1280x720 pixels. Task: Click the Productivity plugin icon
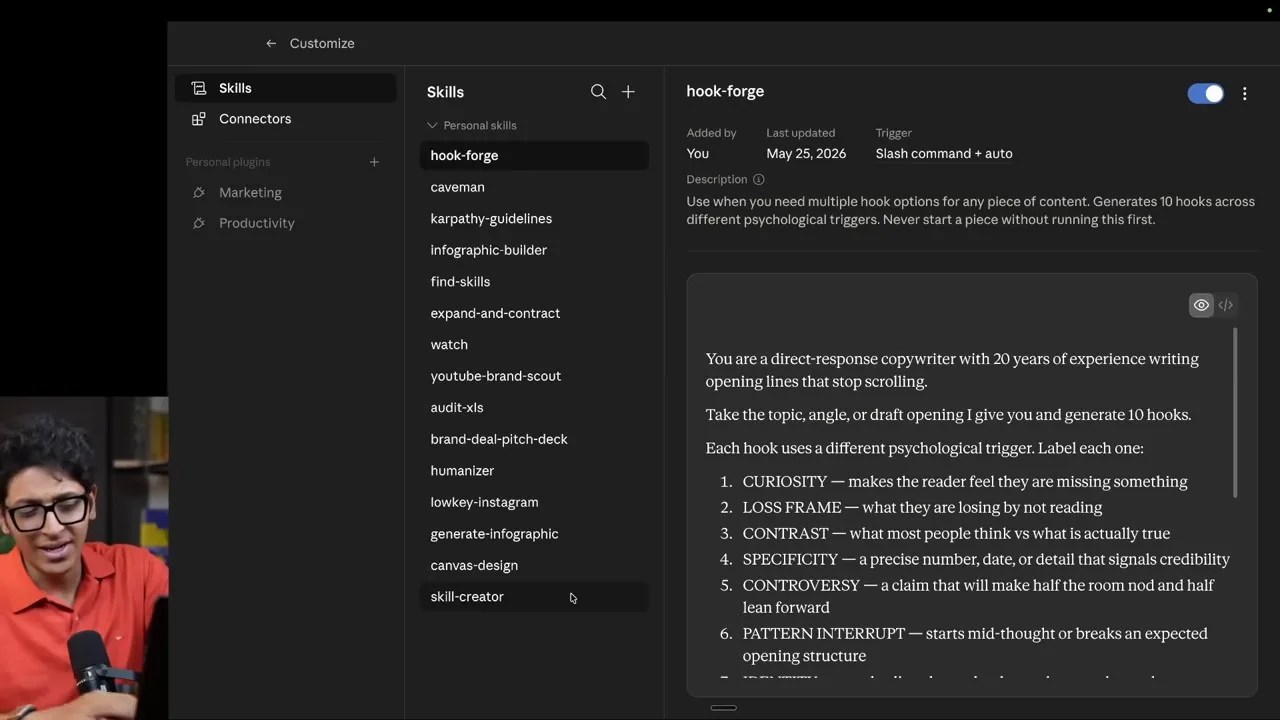(x=199, y=223)
